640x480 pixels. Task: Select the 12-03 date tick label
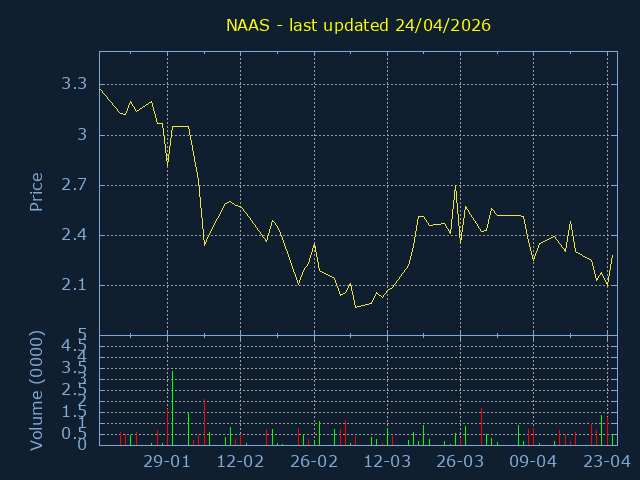pos(387,462)
